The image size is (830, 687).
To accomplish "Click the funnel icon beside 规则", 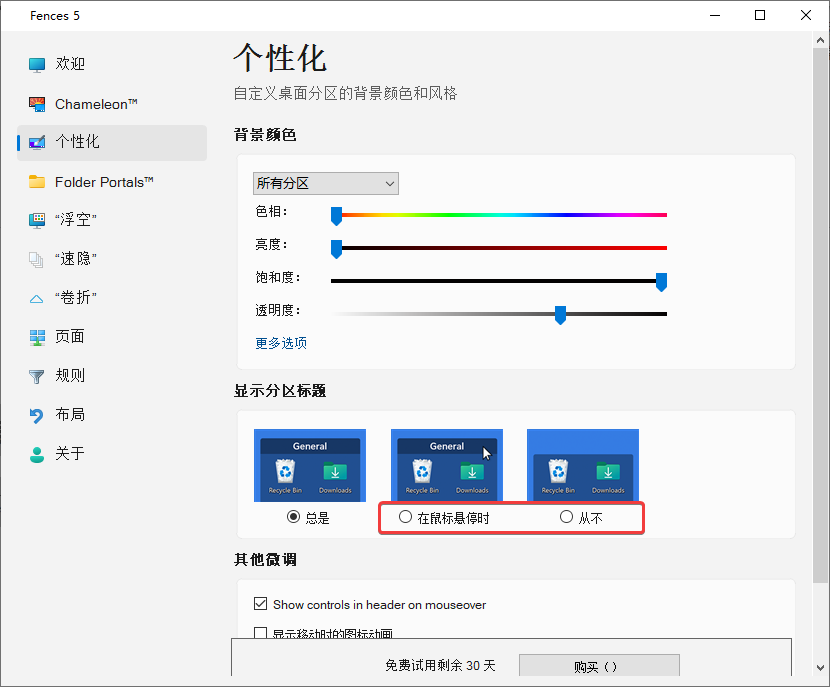I will click(37, 376).
